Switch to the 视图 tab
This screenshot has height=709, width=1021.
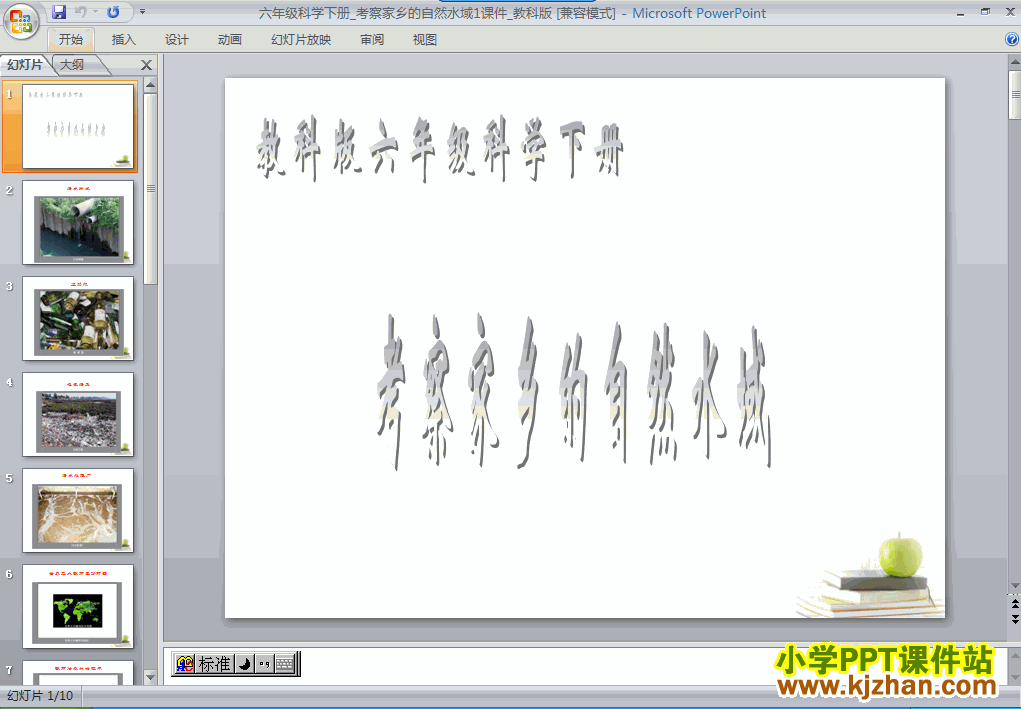click(425, 40)
